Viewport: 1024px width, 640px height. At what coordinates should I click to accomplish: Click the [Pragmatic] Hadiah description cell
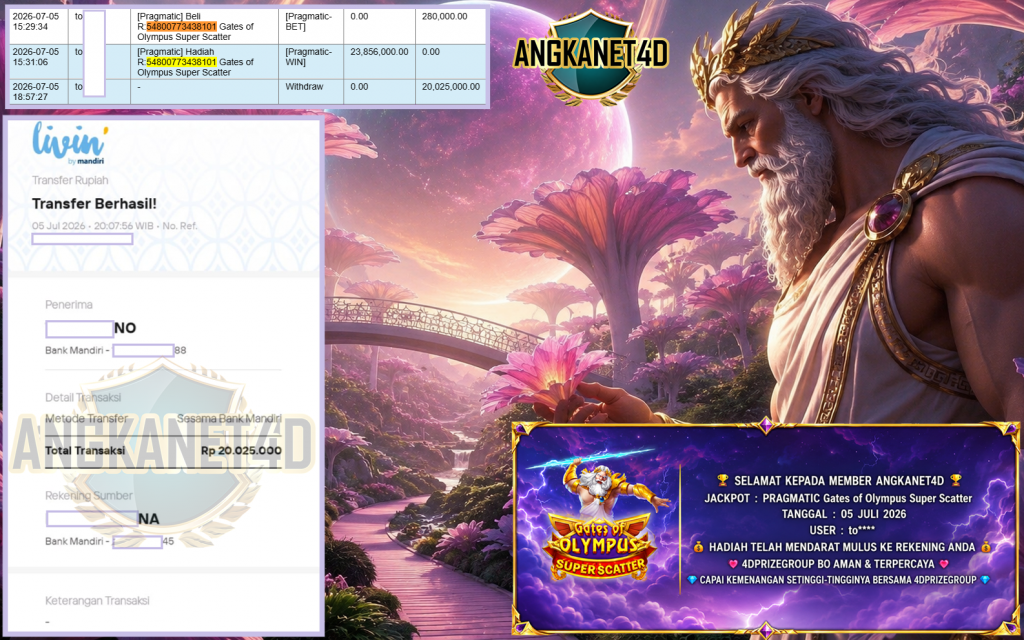(x=204, y=62)
